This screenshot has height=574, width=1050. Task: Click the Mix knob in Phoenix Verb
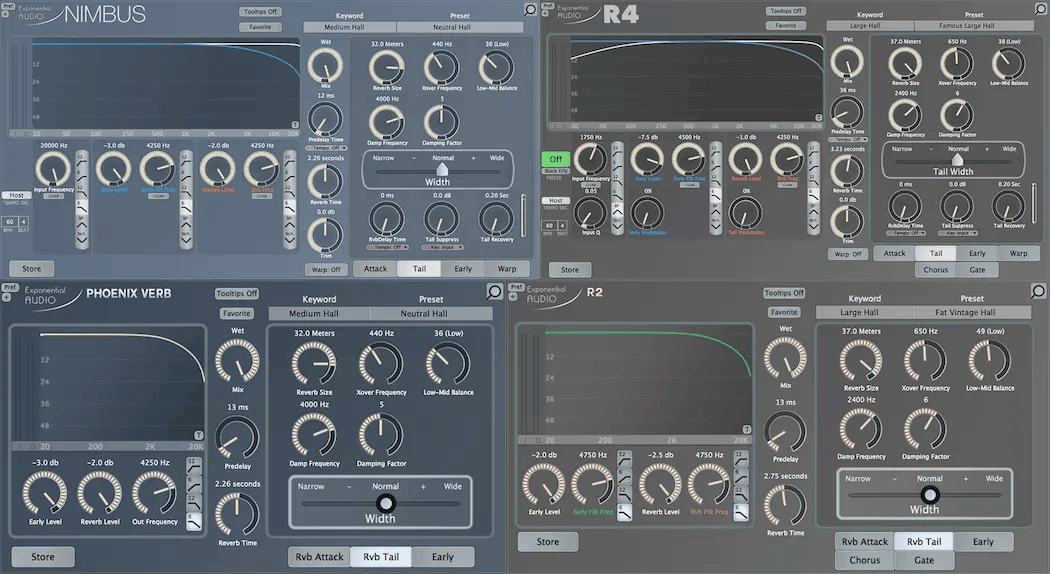pyautogui.click(x=237, y=361)
